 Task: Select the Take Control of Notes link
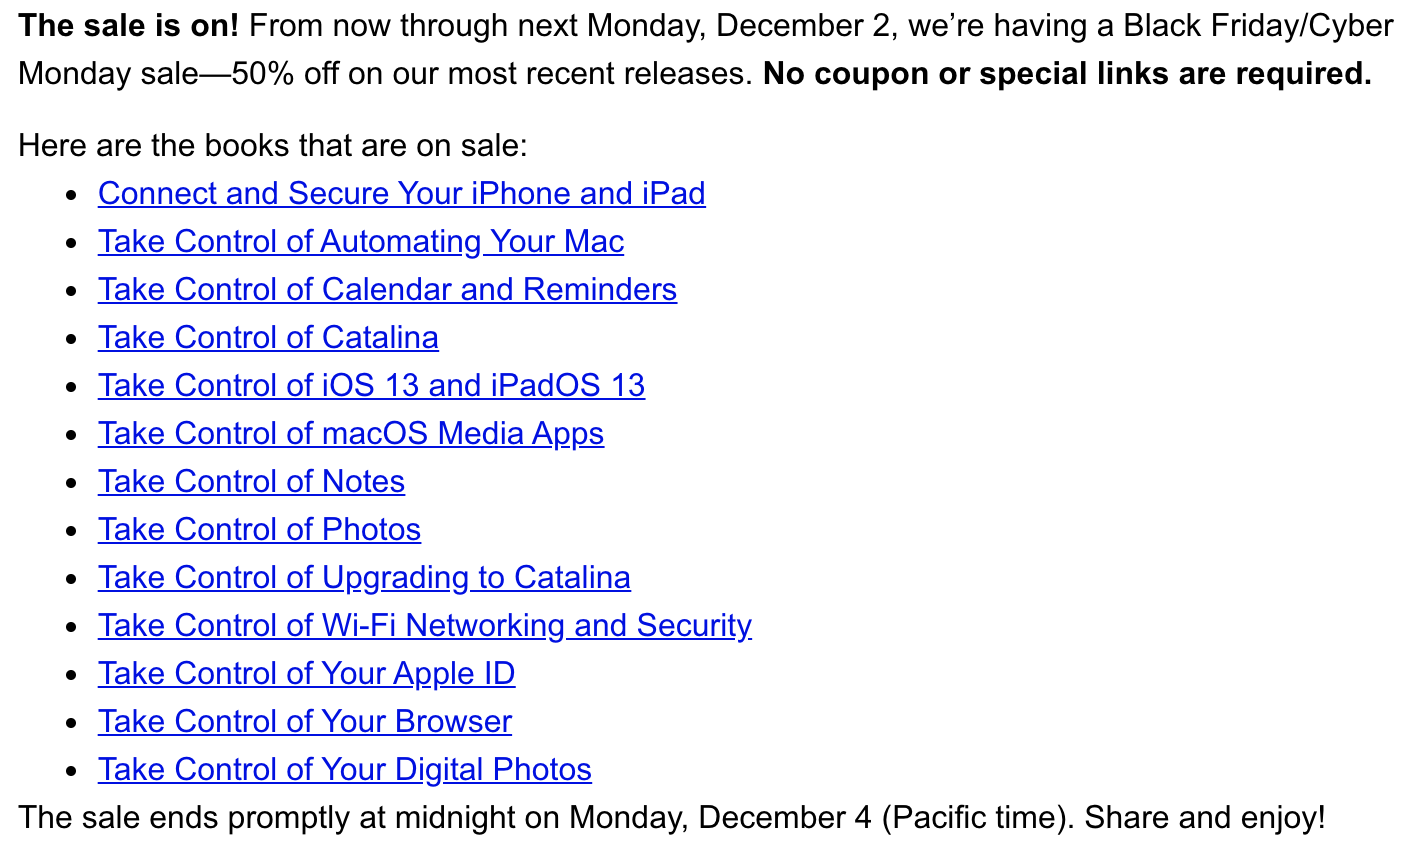pos(251,481)
